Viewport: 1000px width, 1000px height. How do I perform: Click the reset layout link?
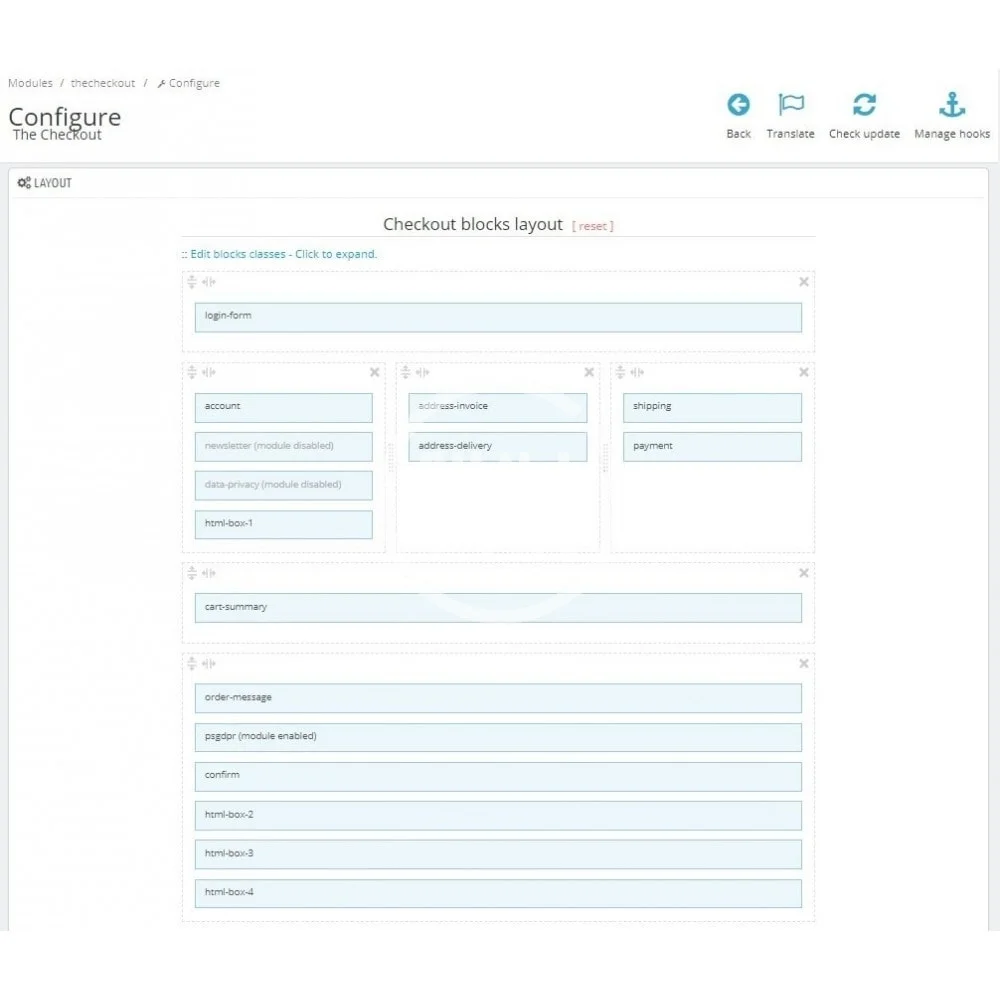point(592,226)
